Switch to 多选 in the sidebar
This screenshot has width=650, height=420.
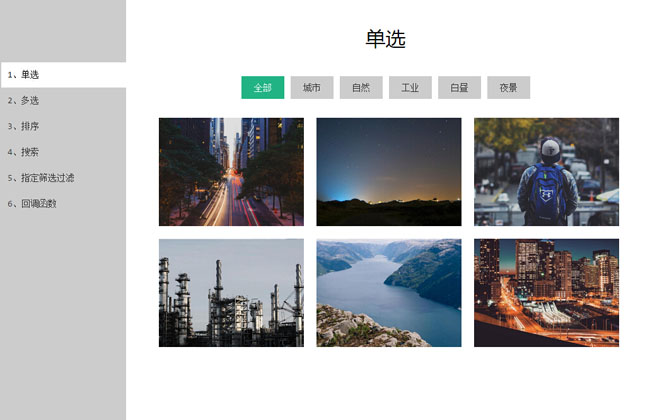point(63,101)
